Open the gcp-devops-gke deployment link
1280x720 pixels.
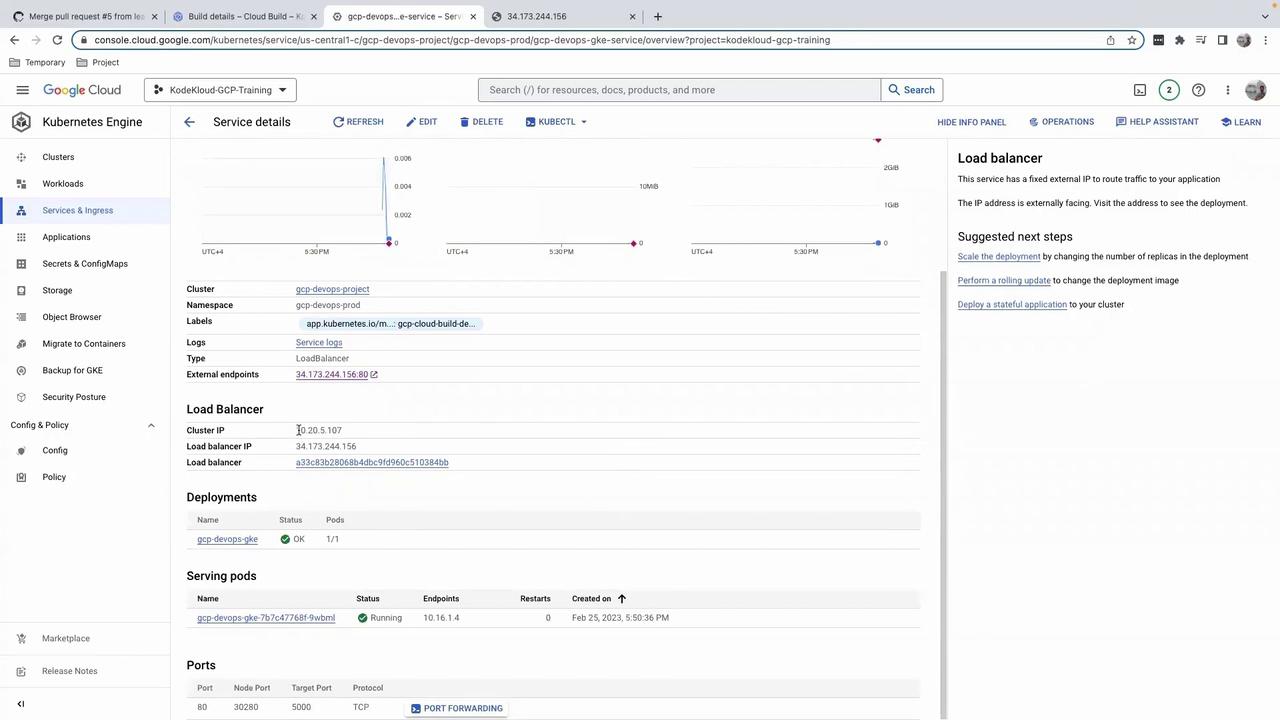click(x=227, y=539)
